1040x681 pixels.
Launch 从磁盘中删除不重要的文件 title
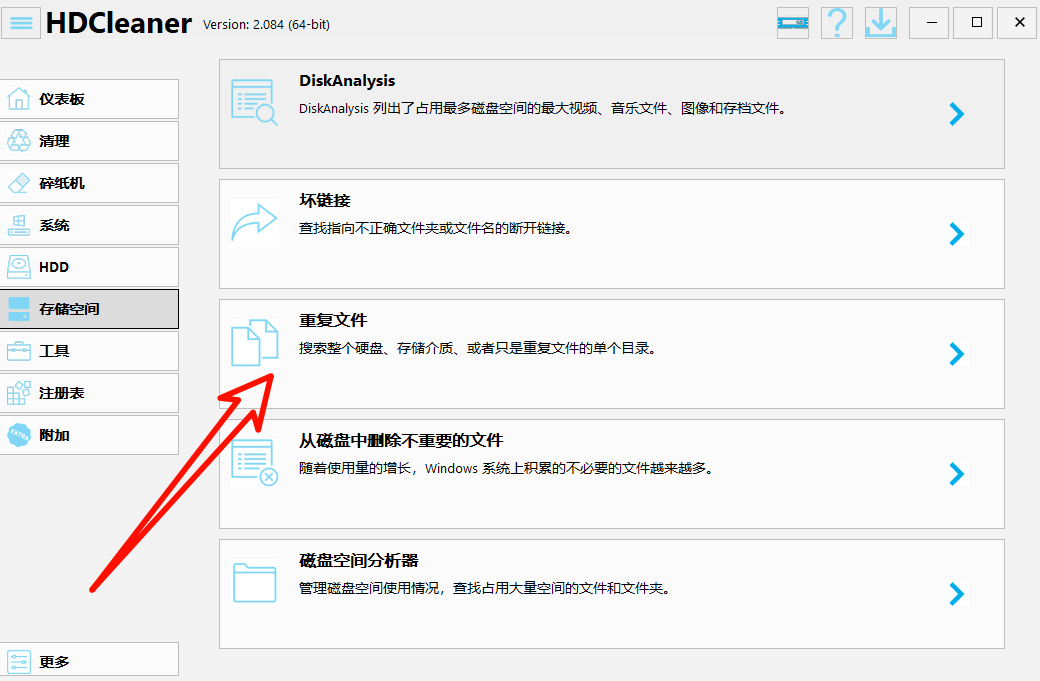[x=401, y=440]
